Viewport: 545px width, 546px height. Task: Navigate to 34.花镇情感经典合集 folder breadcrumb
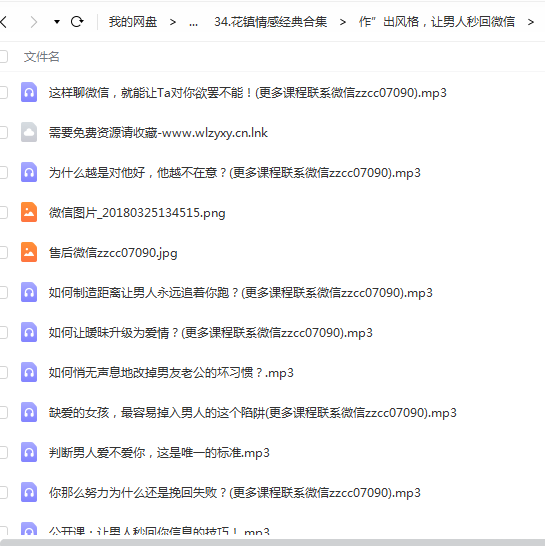[271, 22]
